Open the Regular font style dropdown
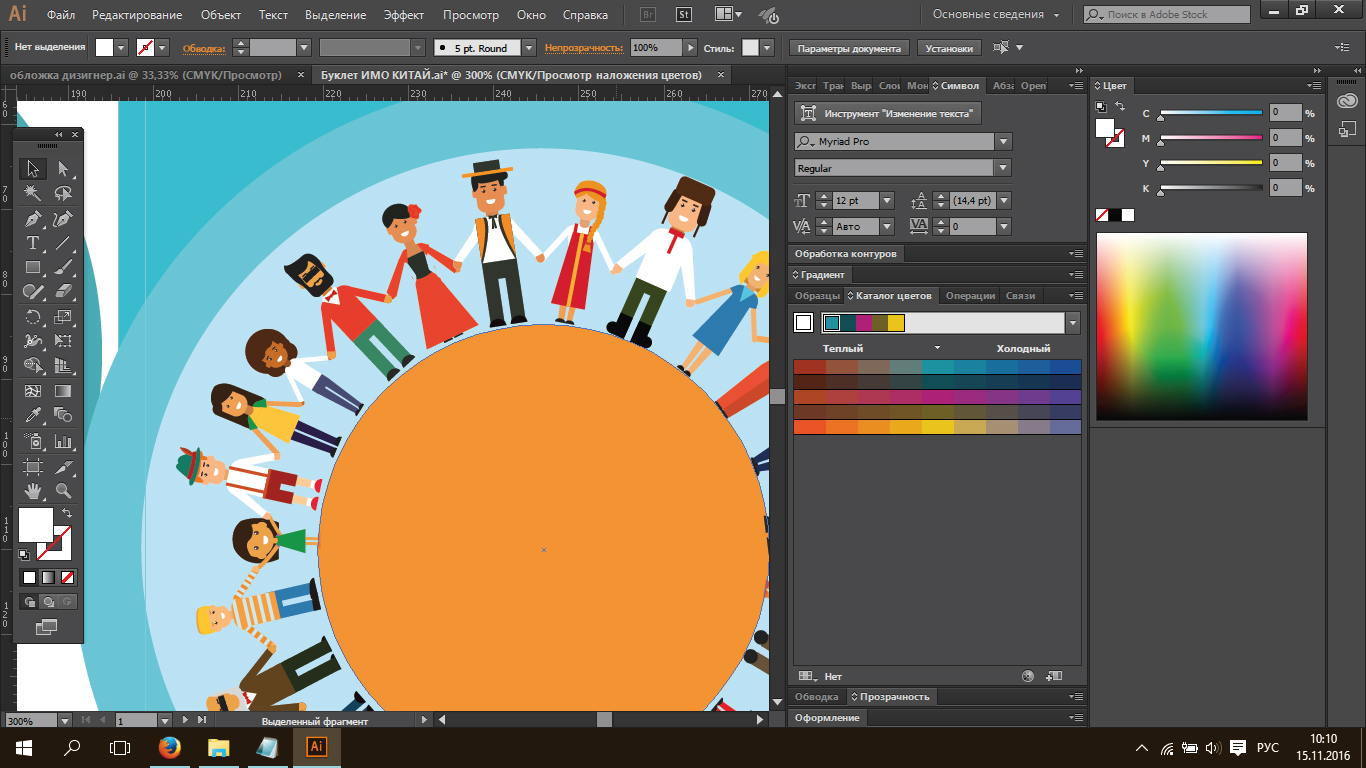1366x768 pixels. tap(1003, 168)
